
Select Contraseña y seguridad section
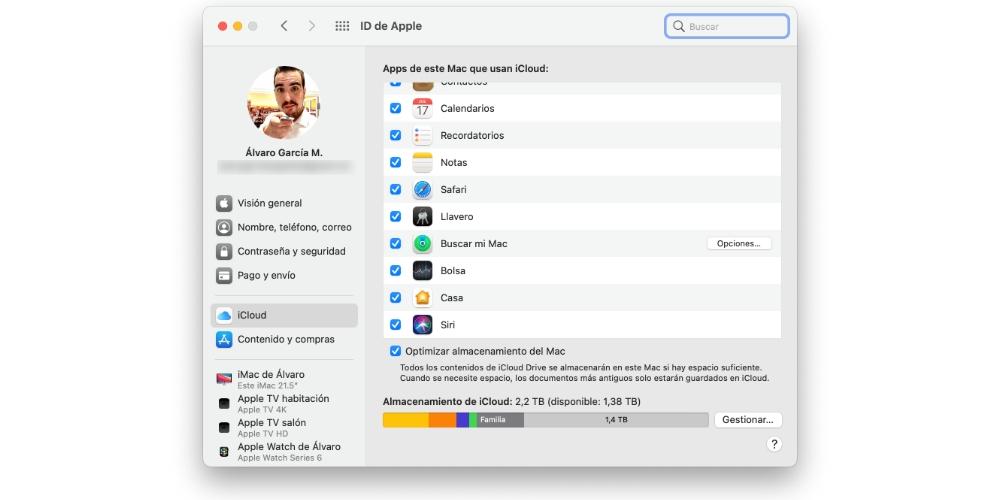pyautogui.click(x=291, y=251)
